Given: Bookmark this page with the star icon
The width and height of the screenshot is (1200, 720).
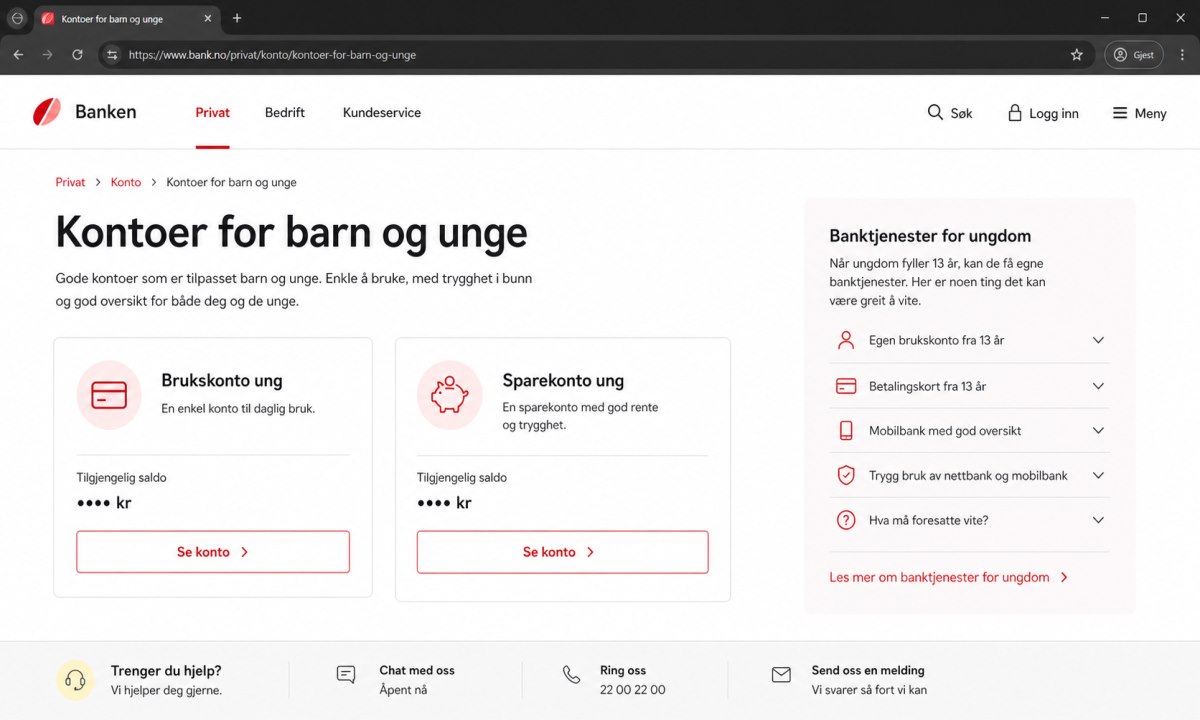Looking at the screenshot, I should (x=1077, y=55).
